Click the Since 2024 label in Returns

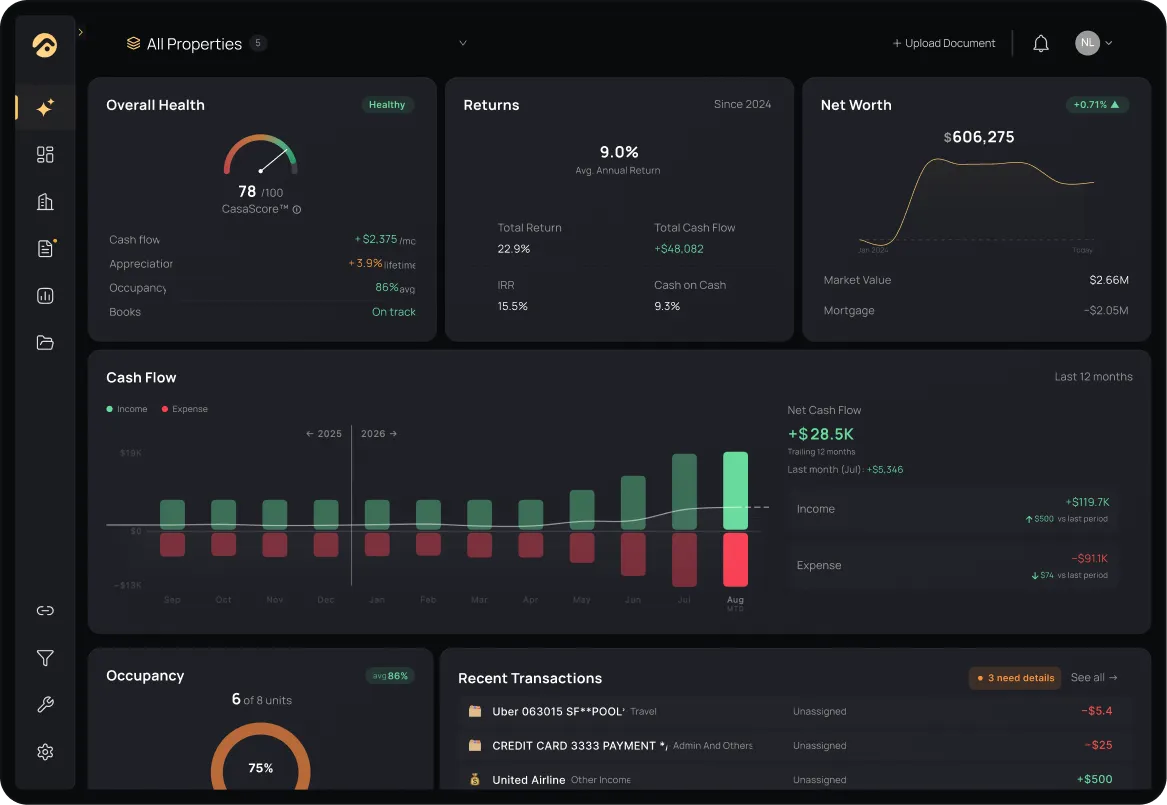(x=742, y=104)
